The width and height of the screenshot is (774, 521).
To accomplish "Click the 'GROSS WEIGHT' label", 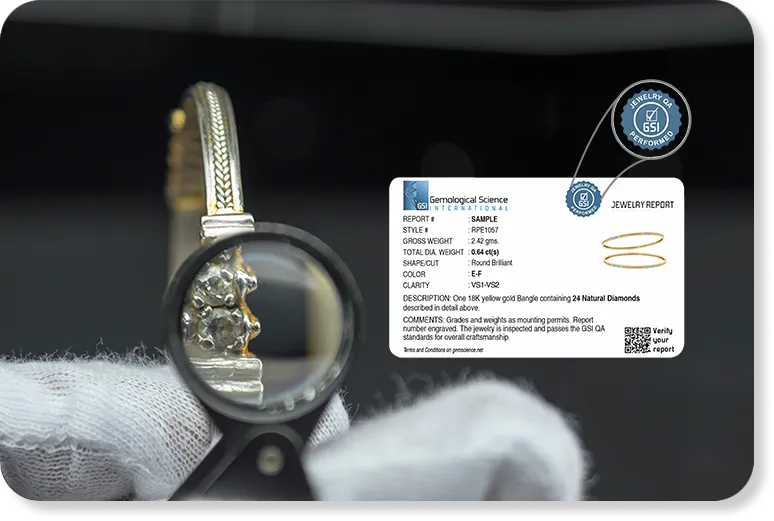I will click(x=427, y=241).
